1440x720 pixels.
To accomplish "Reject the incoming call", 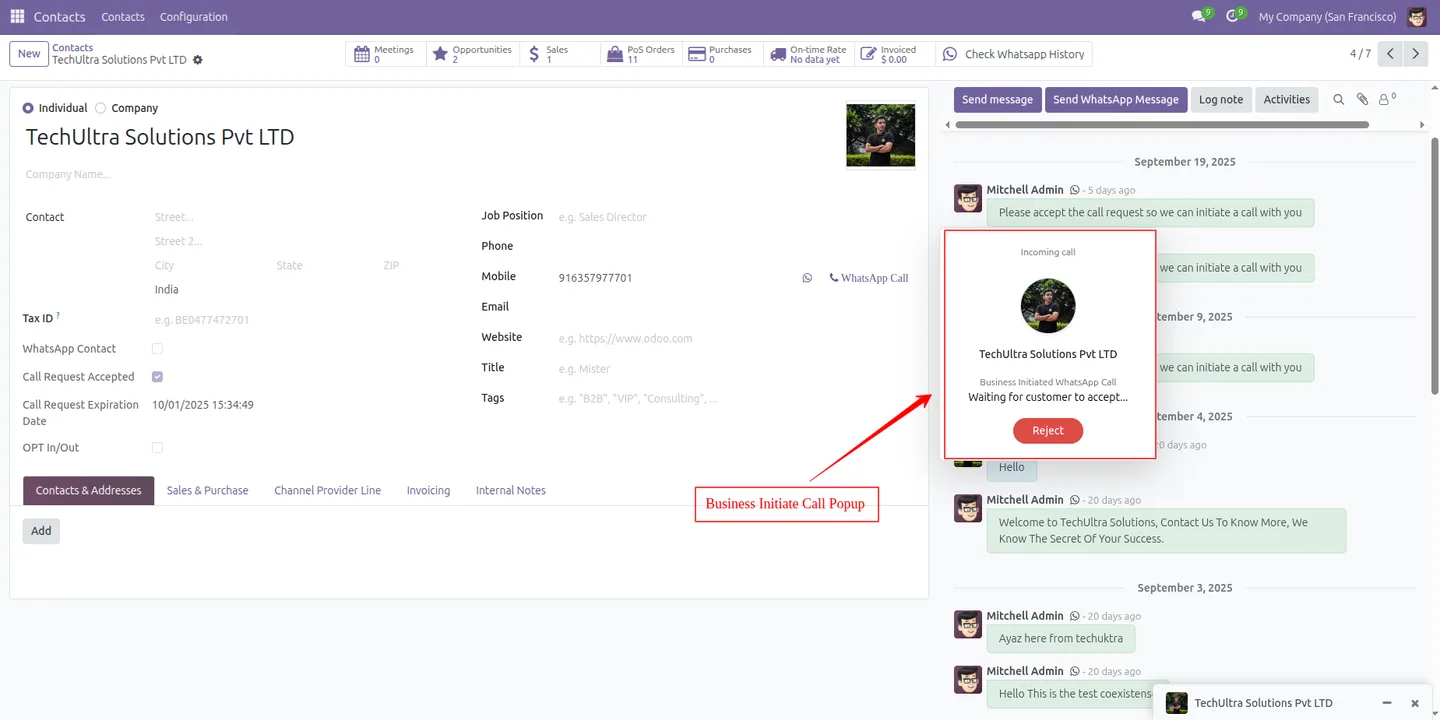I will click(x=1048, y=430).
